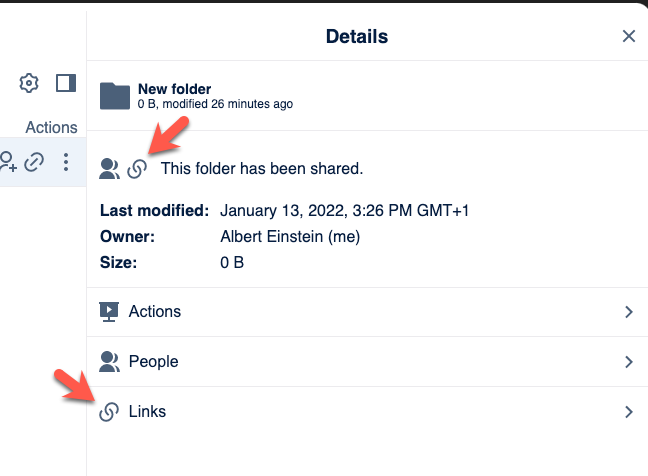The height and width of the screenshot is (476, 648).
Task: Expand the Links section chevron
Action: coord(629,412)
